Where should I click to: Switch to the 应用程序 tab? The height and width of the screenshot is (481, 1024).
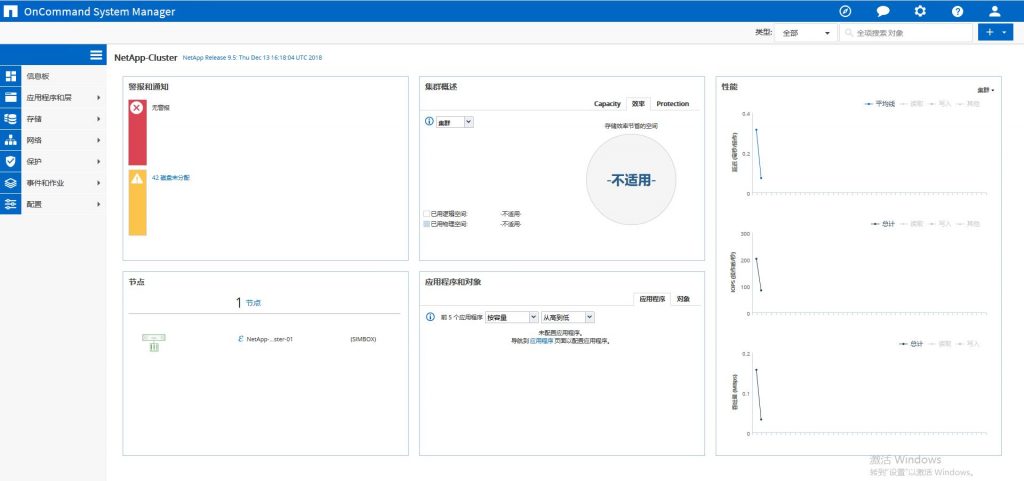[x=652, y=299]
